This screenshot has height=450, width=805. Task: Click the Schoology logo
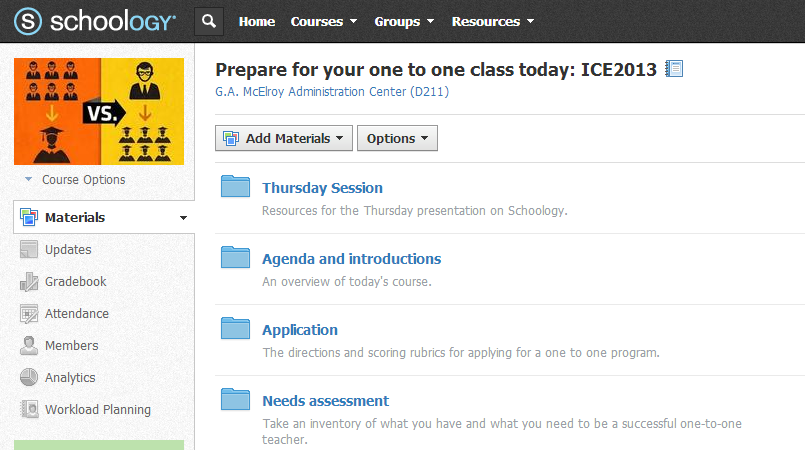[x=95, y=21]
